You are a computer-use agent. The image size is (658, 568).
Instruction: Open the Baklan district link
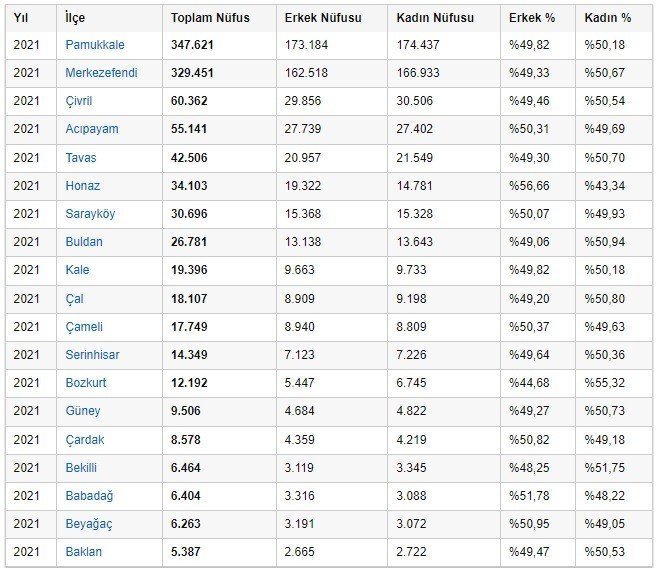(x=84, y=552)
